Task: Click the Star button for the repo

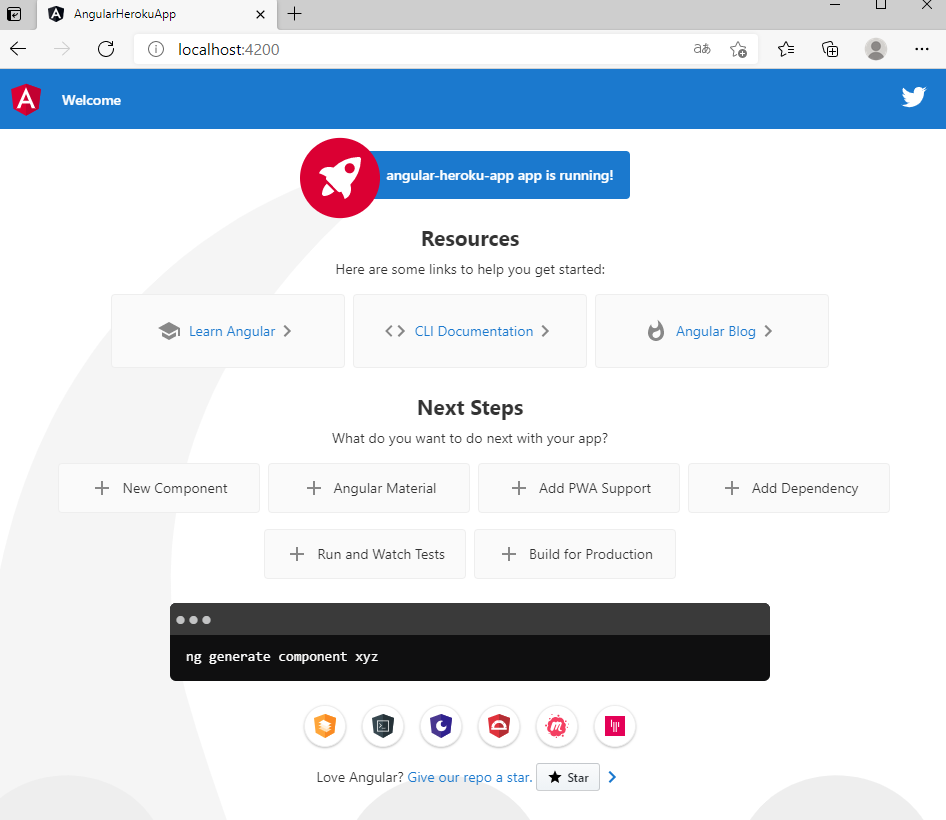Action: 568,777
